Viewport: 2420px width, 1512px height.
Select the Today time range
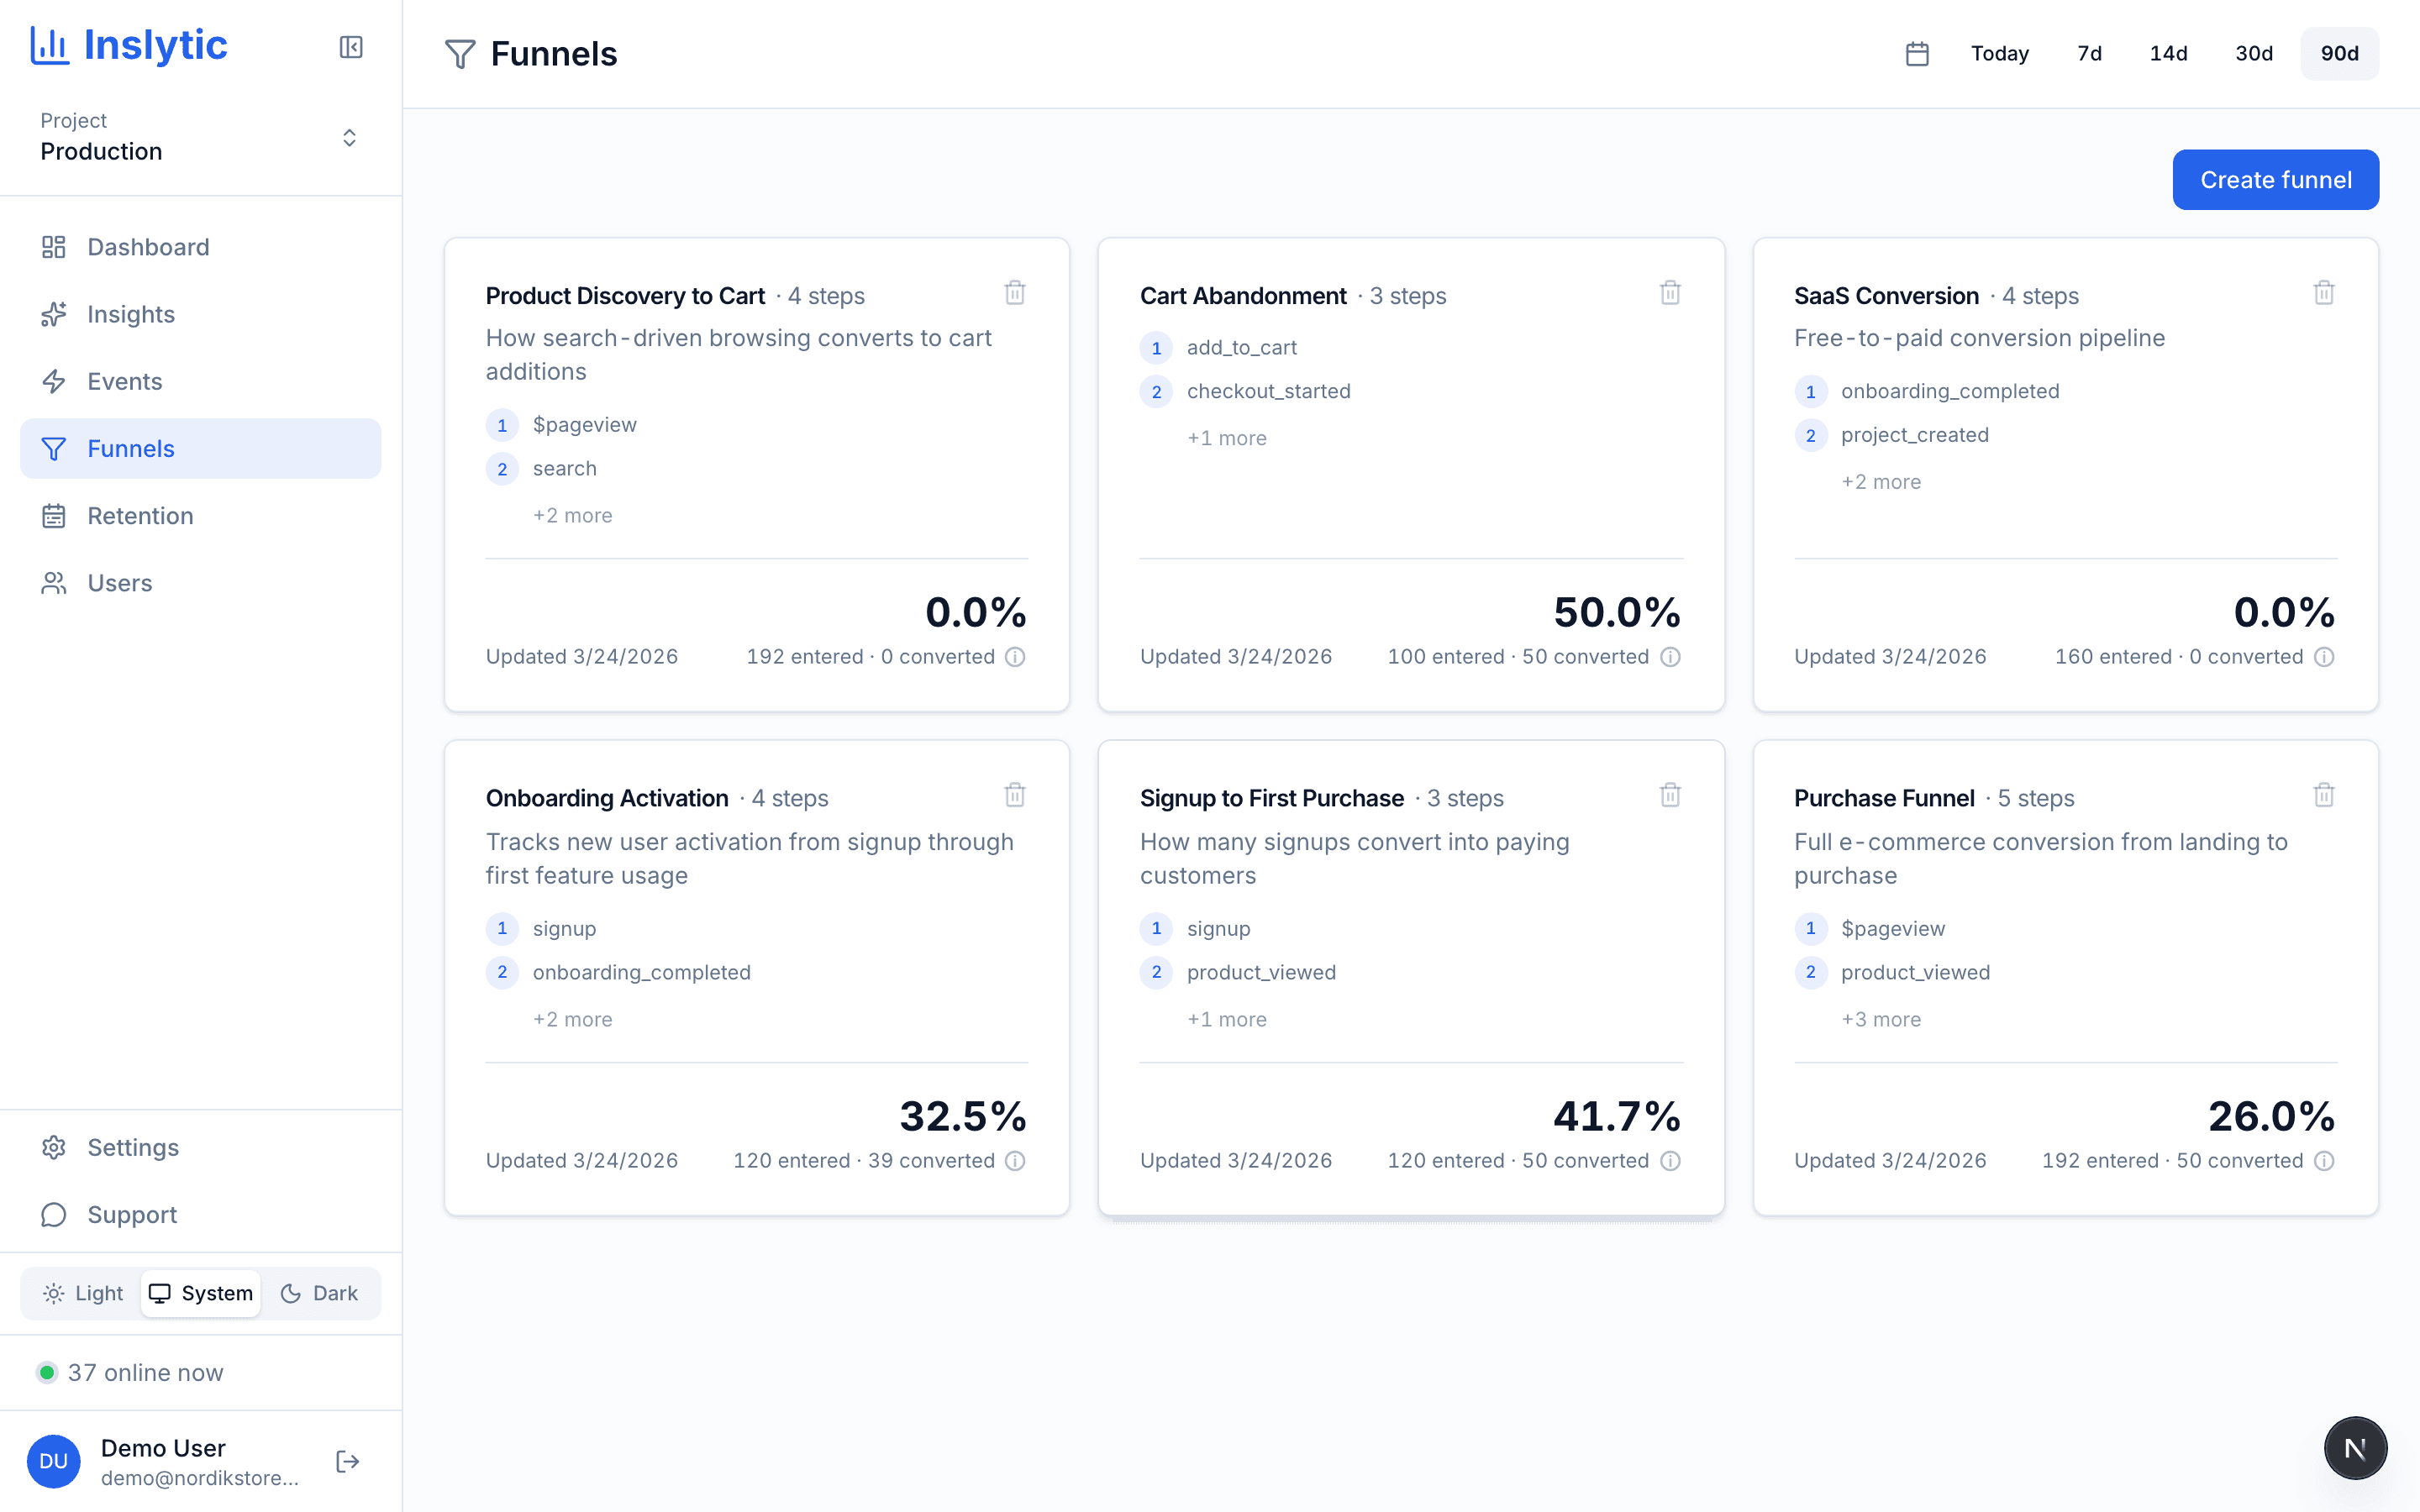[1997, 53]
